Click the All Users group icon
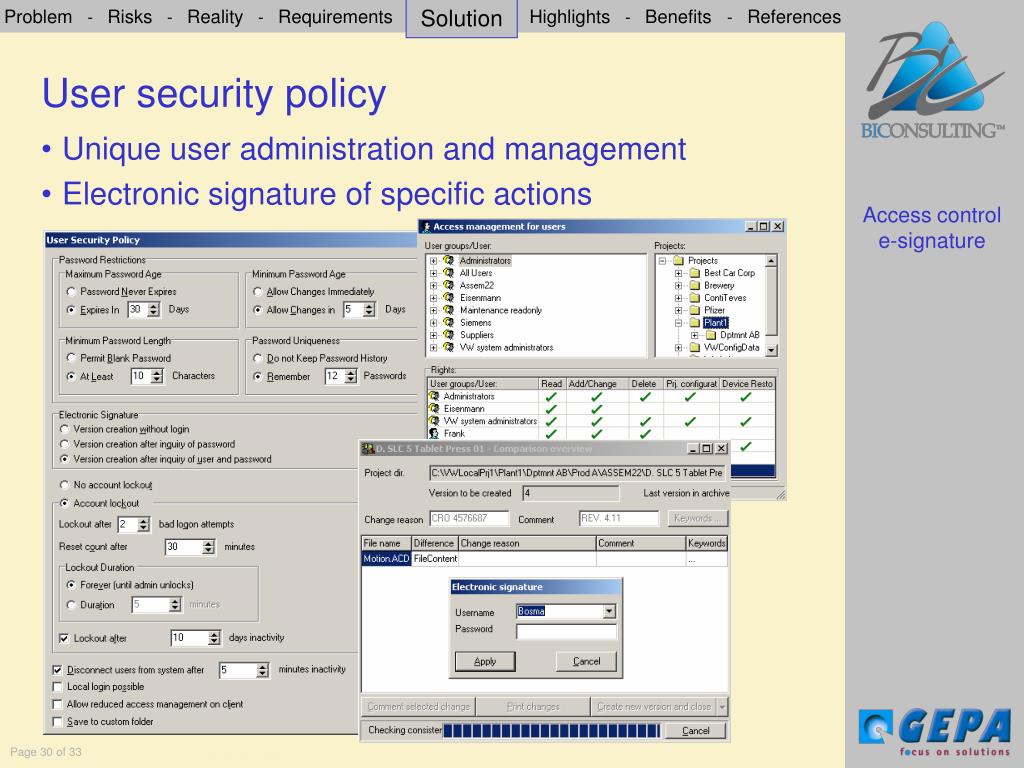 pyautogui.click(x=449, y=272)
